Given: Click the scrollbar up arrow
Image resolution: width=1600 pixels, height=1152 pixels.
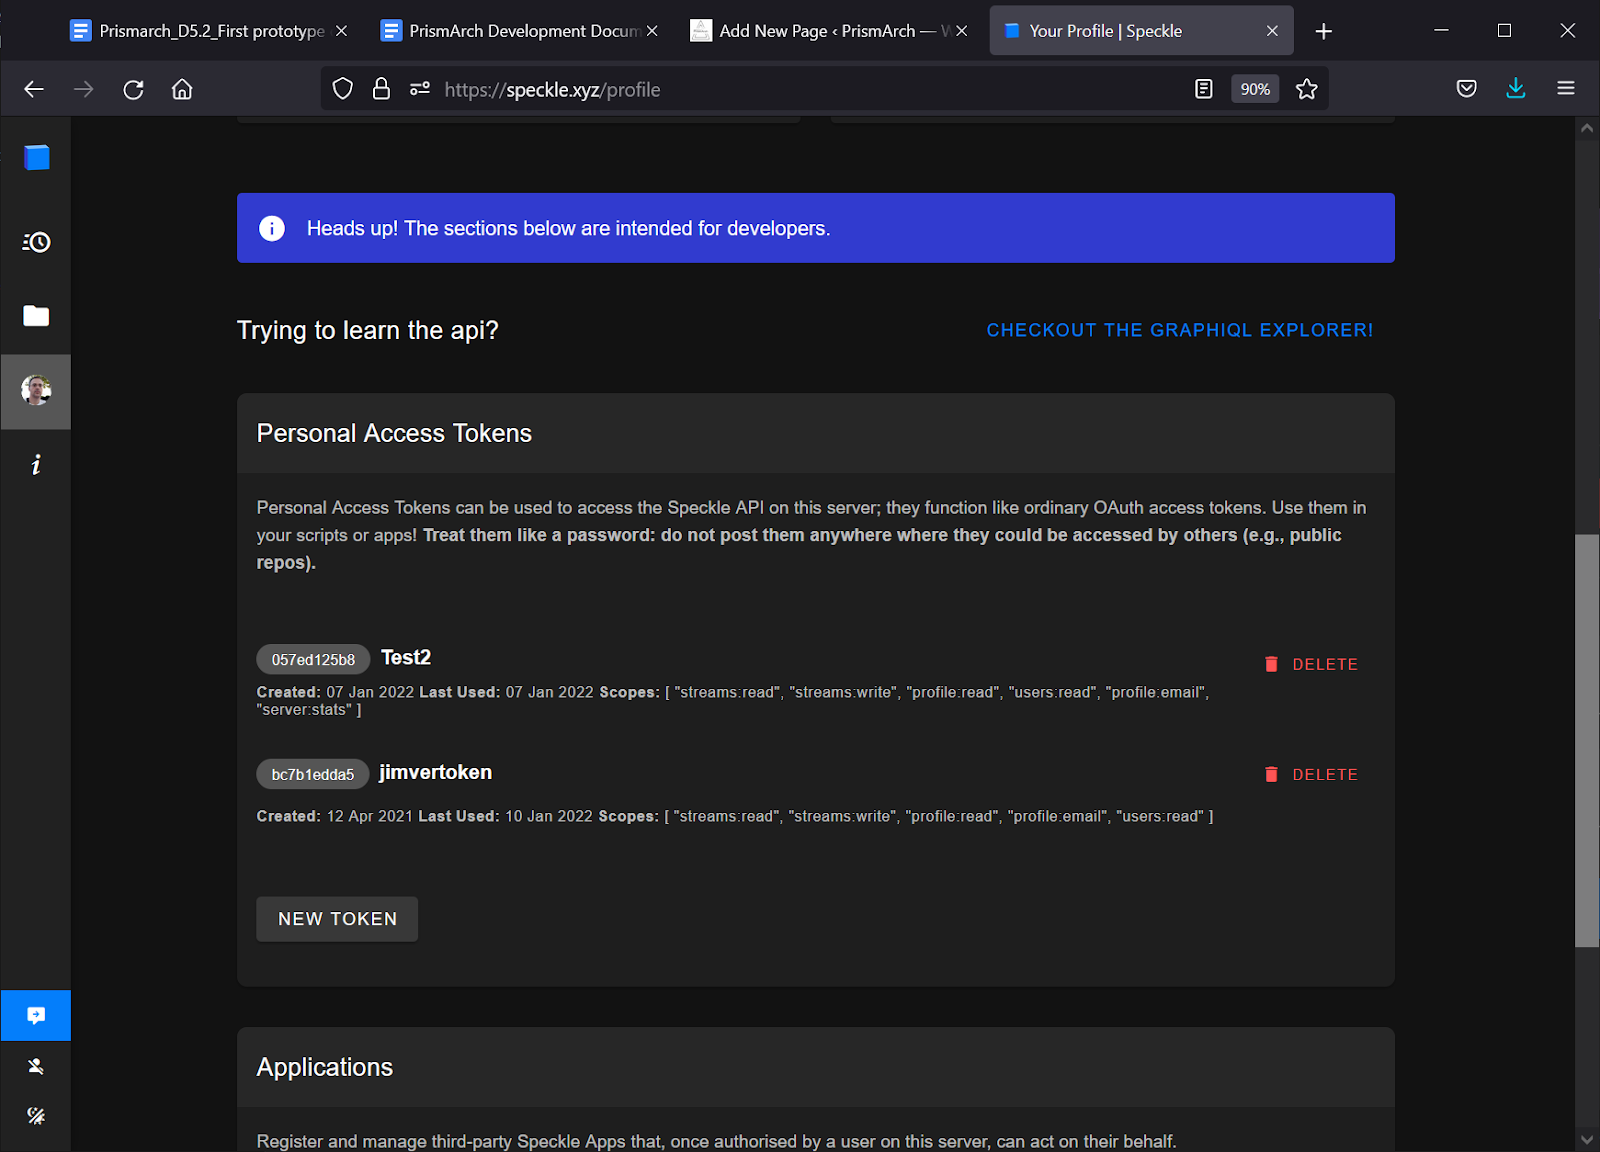Looking at the screenshot, I should (1587, 128).
